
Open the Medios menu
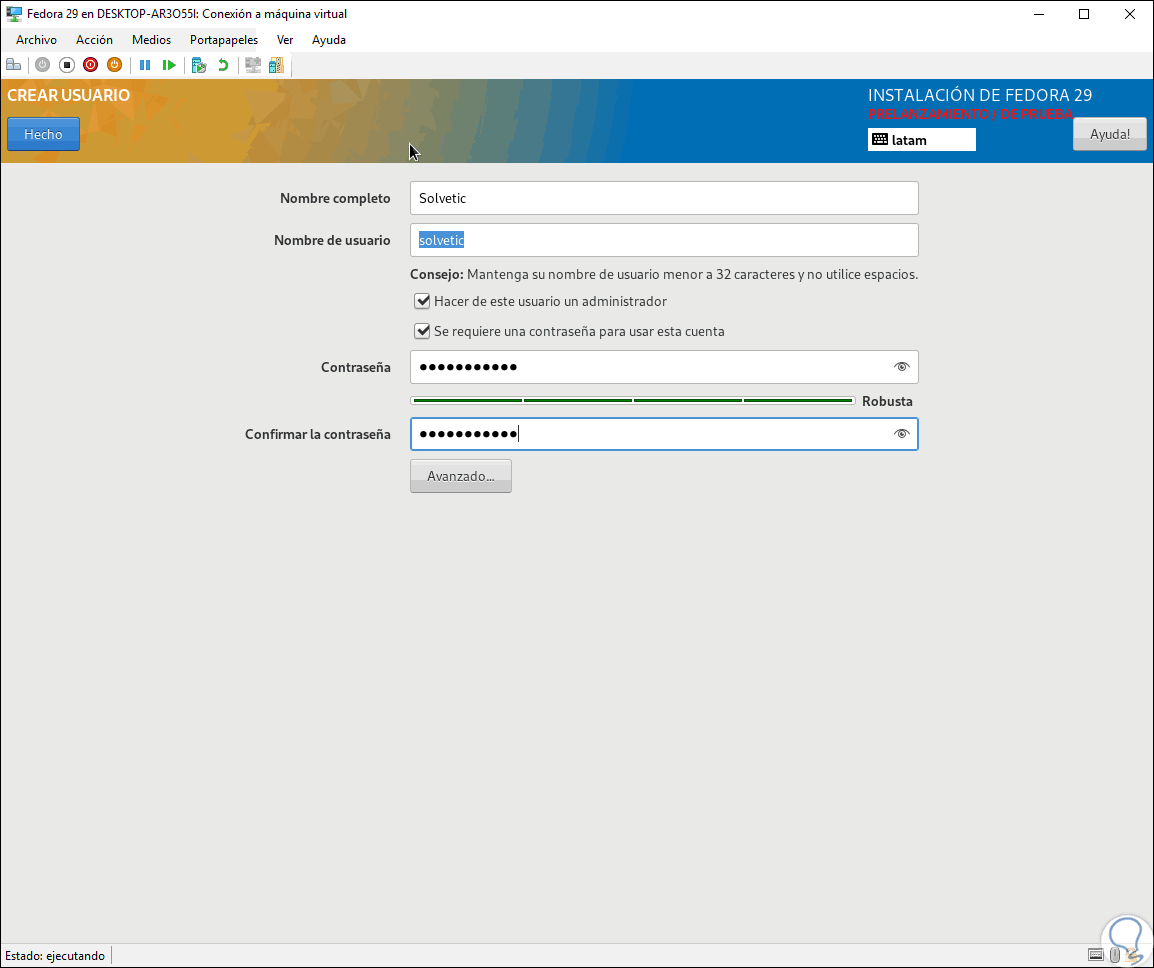click(152, 40)
